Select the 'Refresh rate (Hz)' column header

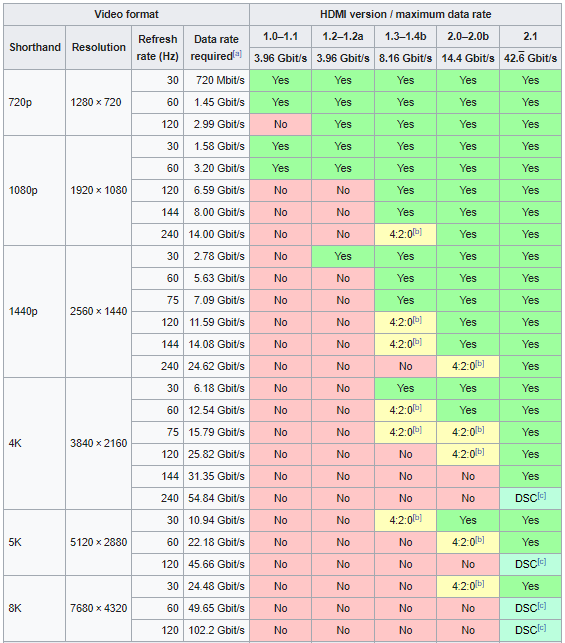pos(157,47)
